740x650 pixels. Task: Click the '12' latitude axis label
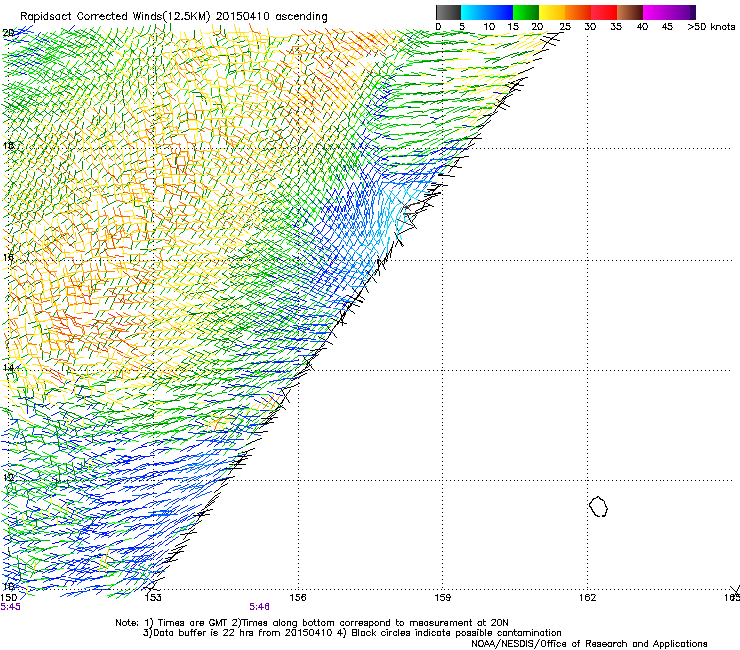[8, 477]
